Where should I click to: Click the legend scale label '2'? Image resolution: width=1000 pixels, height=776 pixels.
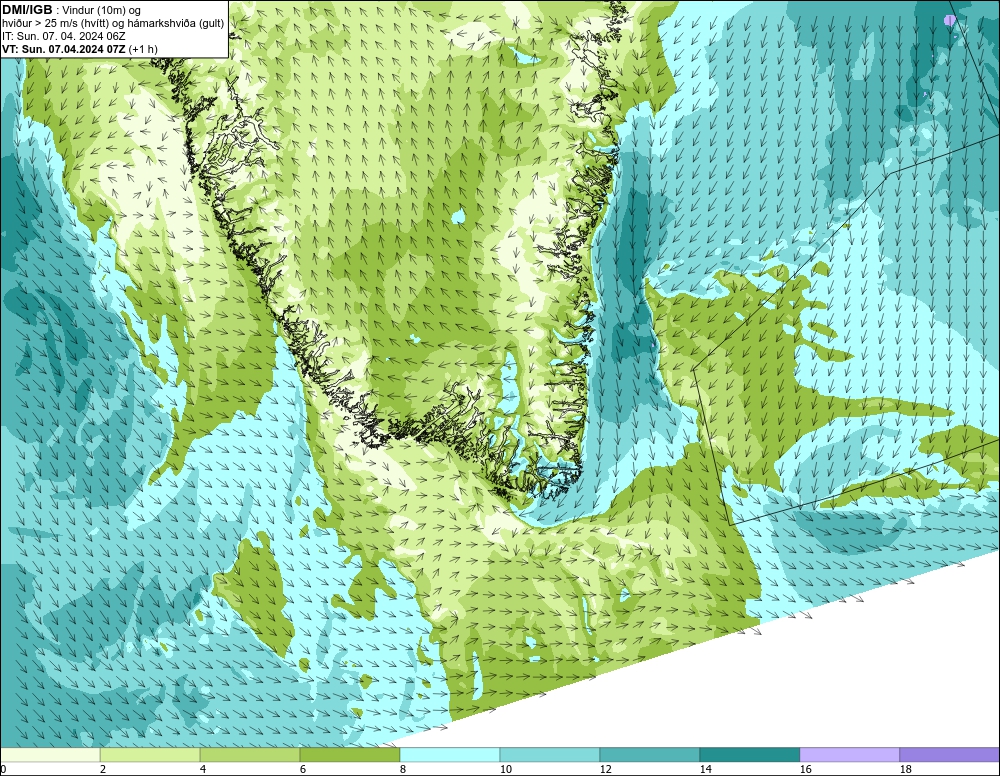click(103, 769)
